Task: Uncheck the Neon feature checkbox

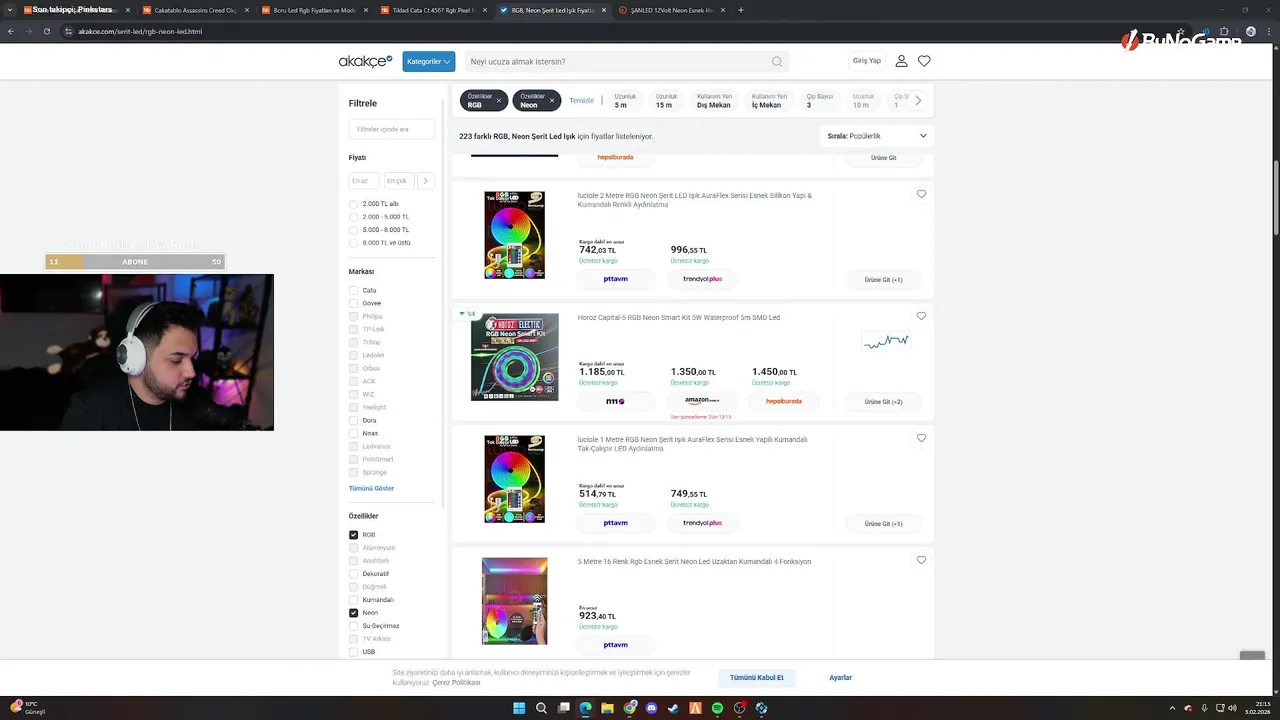Action: coord(353,613)
